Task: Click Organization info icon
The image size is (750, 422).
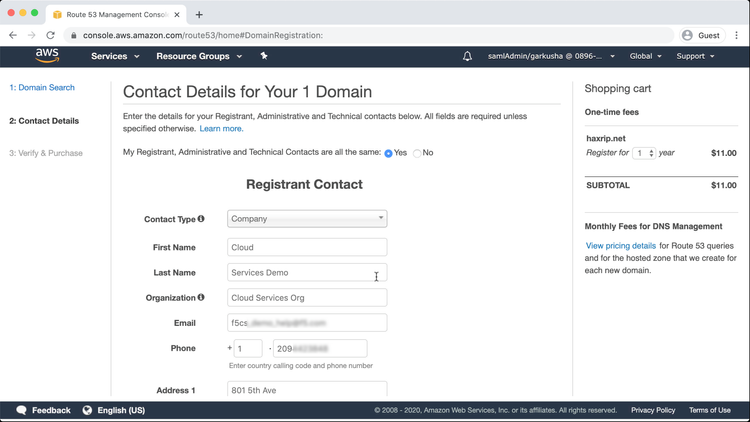Action: 201,297
